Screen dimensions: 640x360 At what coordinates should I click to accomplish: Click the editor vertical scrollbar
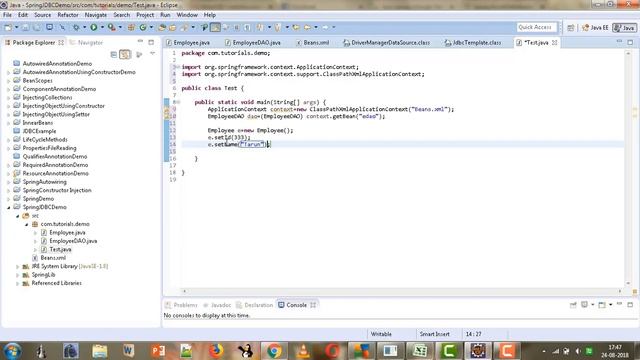[628, 168]
